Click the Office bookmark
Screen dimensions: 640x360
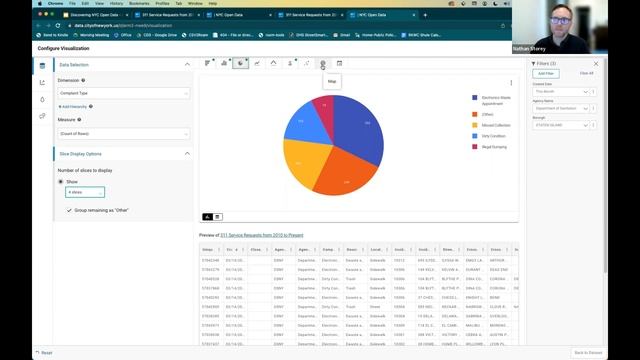pos(123,35)
